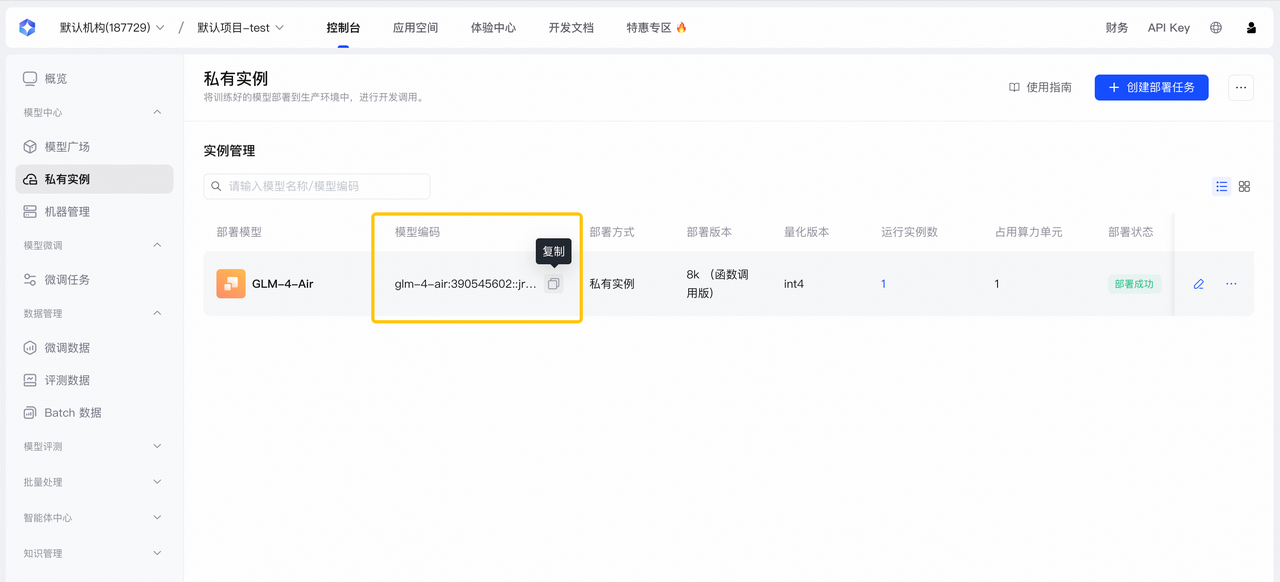Click the 占用算力单元 column header
This screenshot has height=582, width=1280.
(x=1028, y=232)
